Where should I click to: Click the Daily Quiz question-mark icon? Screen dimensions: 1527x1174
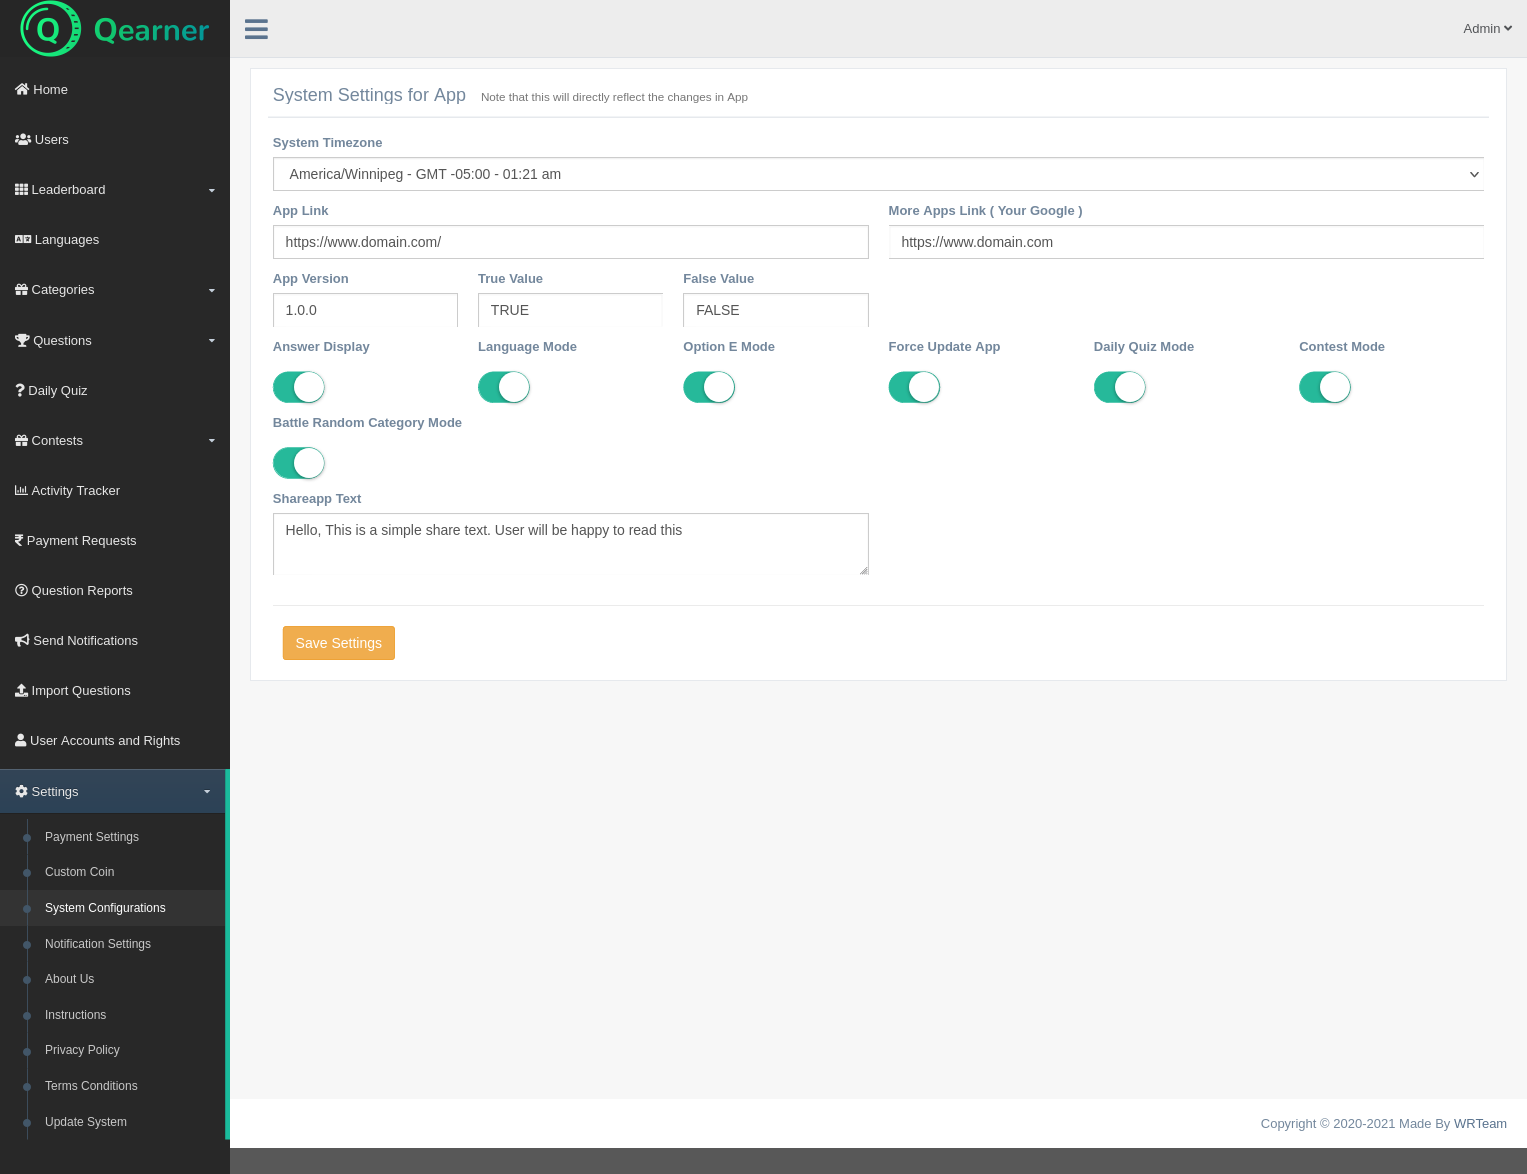click(20, 390)
